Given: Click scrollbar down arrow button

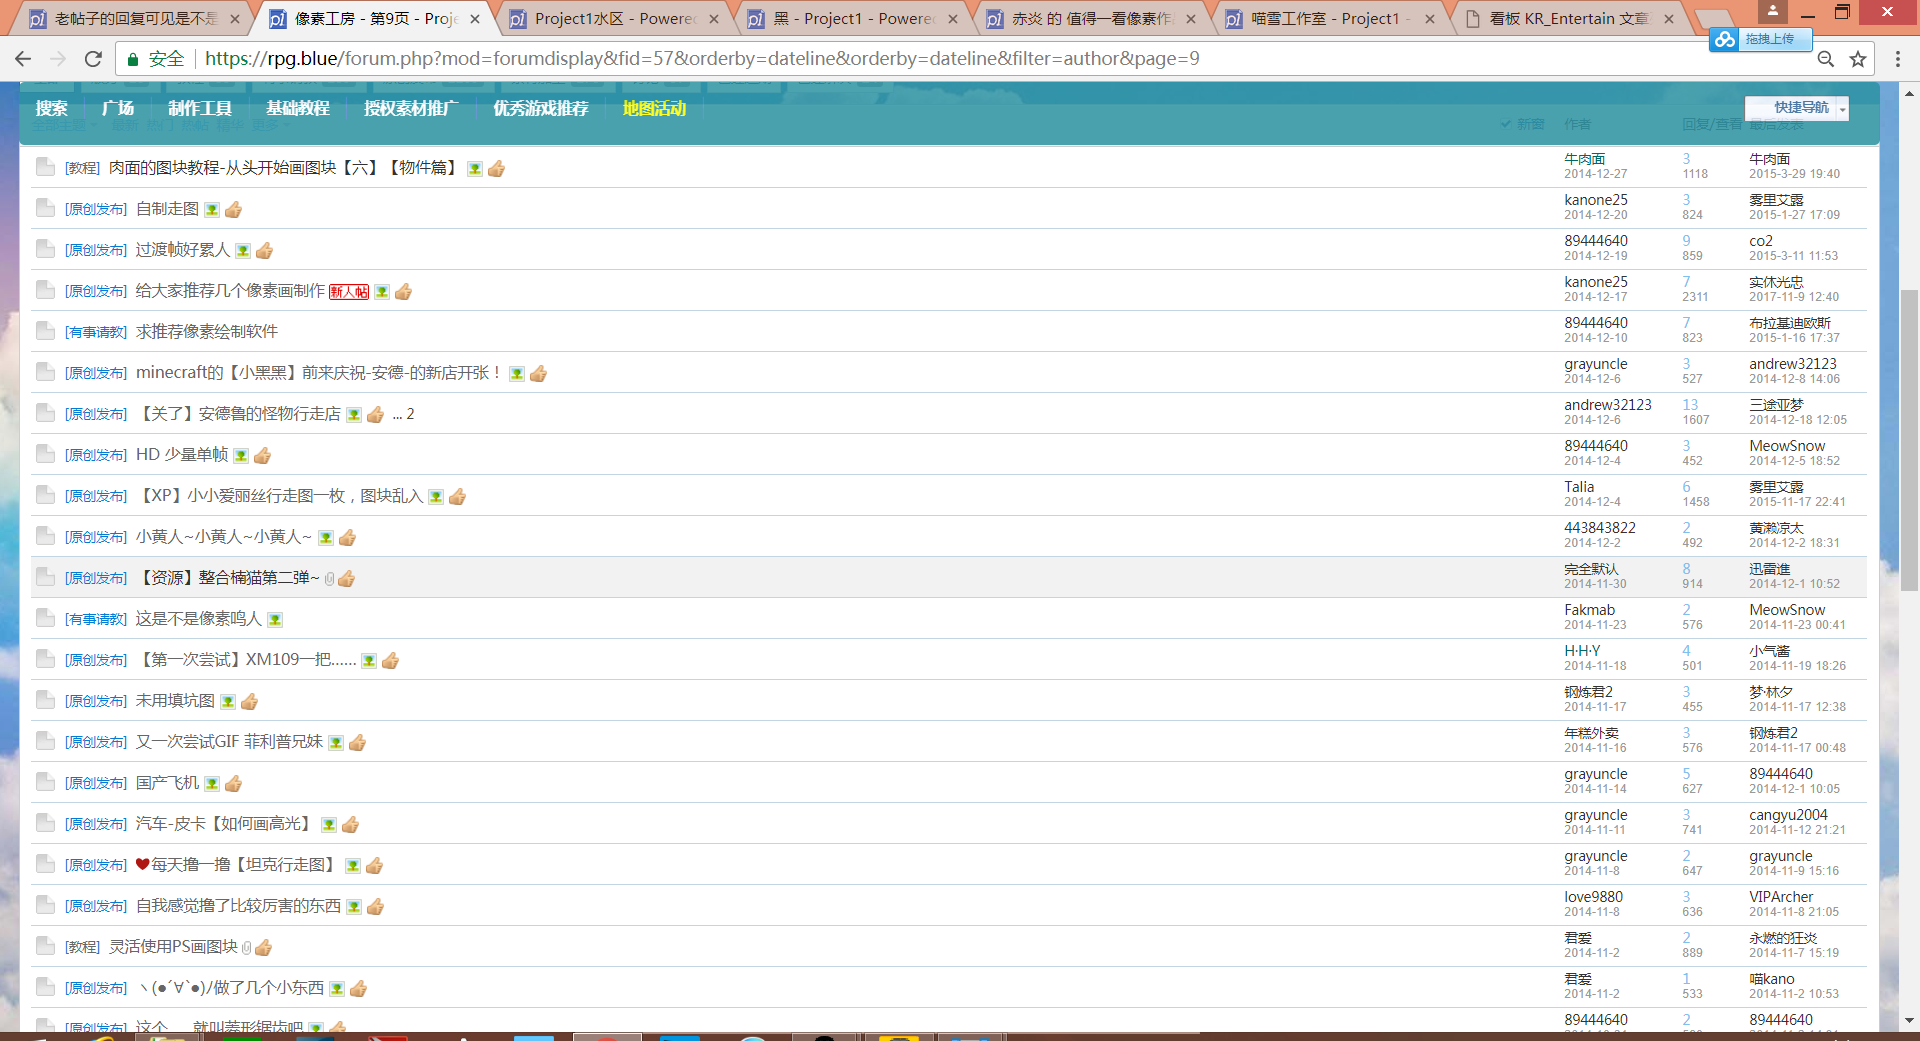Looking at the screenshot, I should tap(1909, 1020).
